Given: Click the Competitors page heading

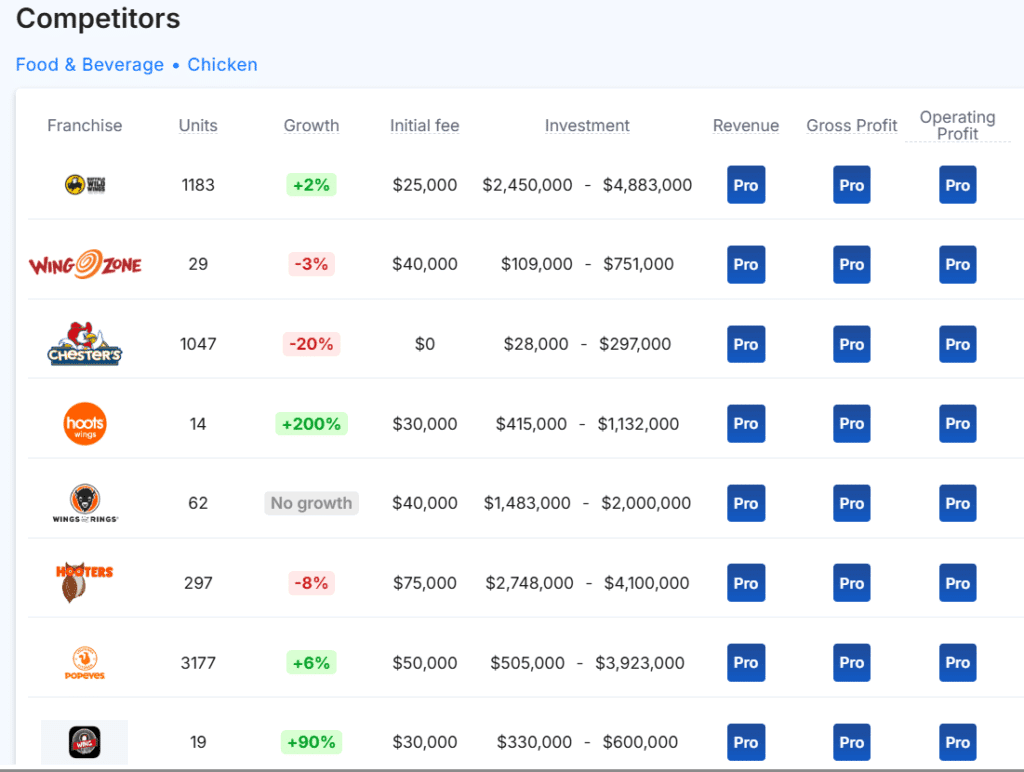Looking at the screenshot, I should [x=98, y=18].
